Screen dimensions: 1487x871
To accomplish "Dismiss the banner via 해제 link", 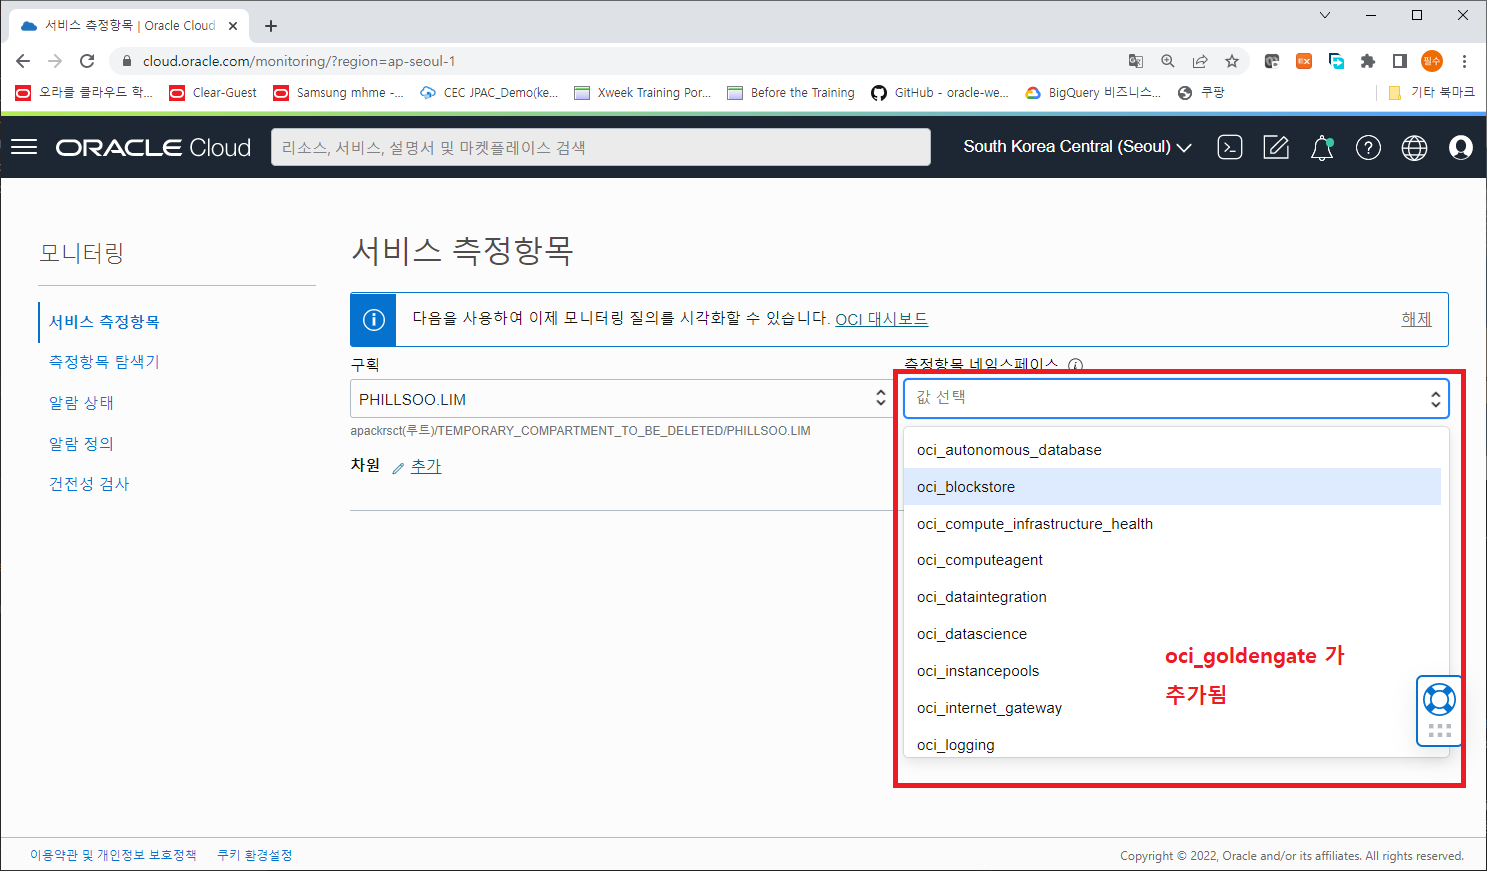I will pos(1416,319).
